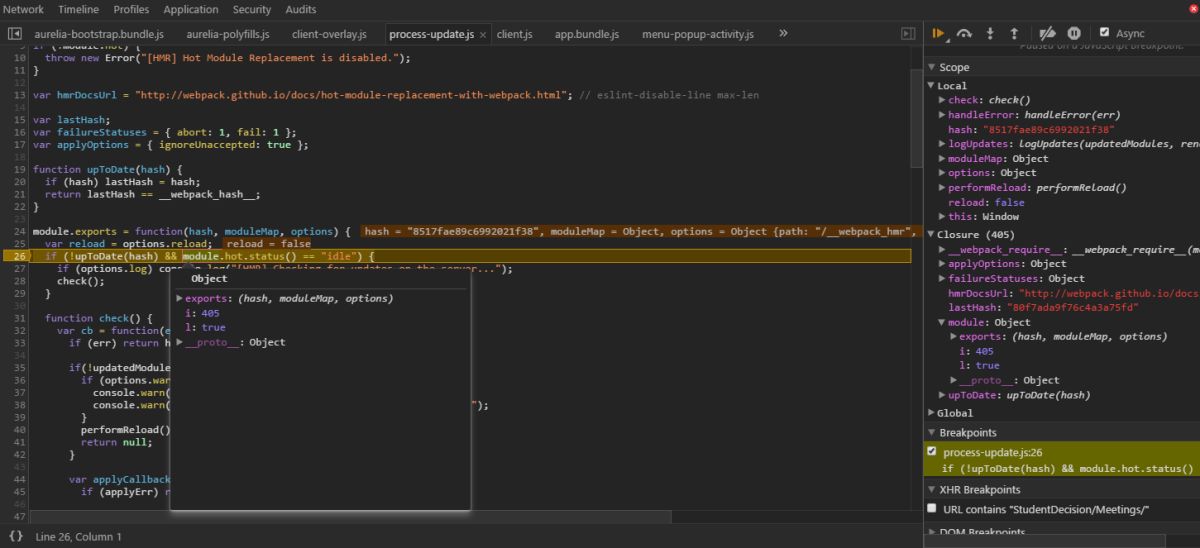The height and width of the screenshot is (548, 1200).
Task: Click 'l: true' in hover Object popup
Action: (x=206, y=328)
